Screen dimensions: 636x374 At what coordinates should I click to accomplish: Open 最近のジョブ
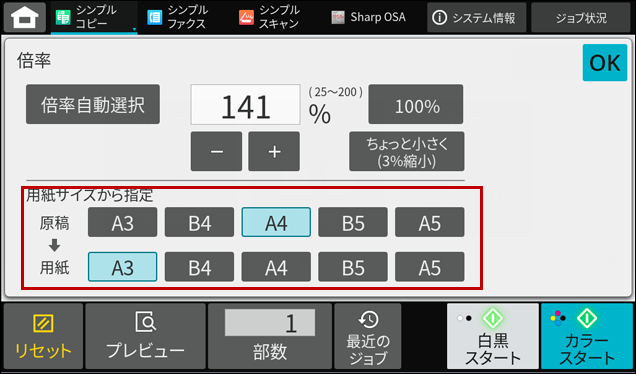tap(367, 336)
